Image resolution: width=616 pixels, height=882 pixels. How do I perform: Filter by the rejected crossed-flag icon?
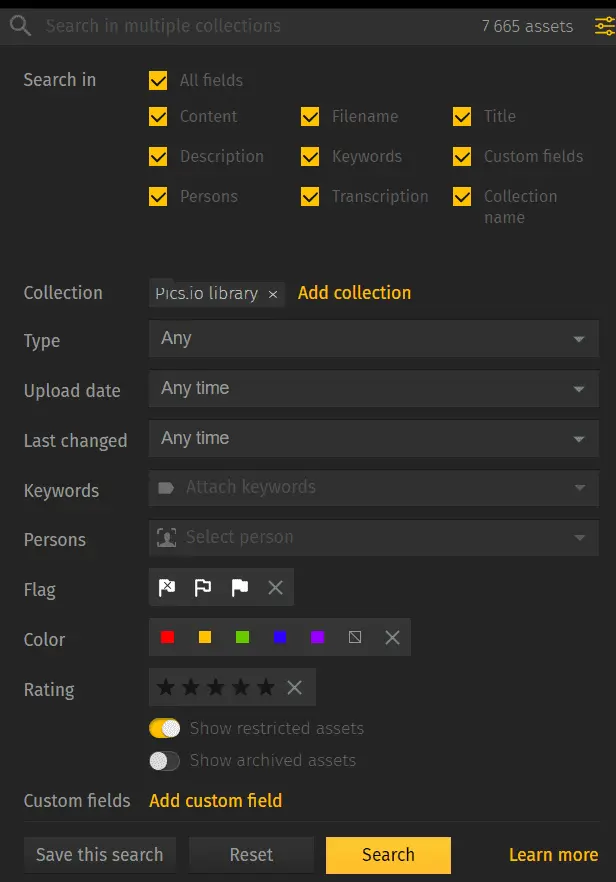[x=167, y=587]
